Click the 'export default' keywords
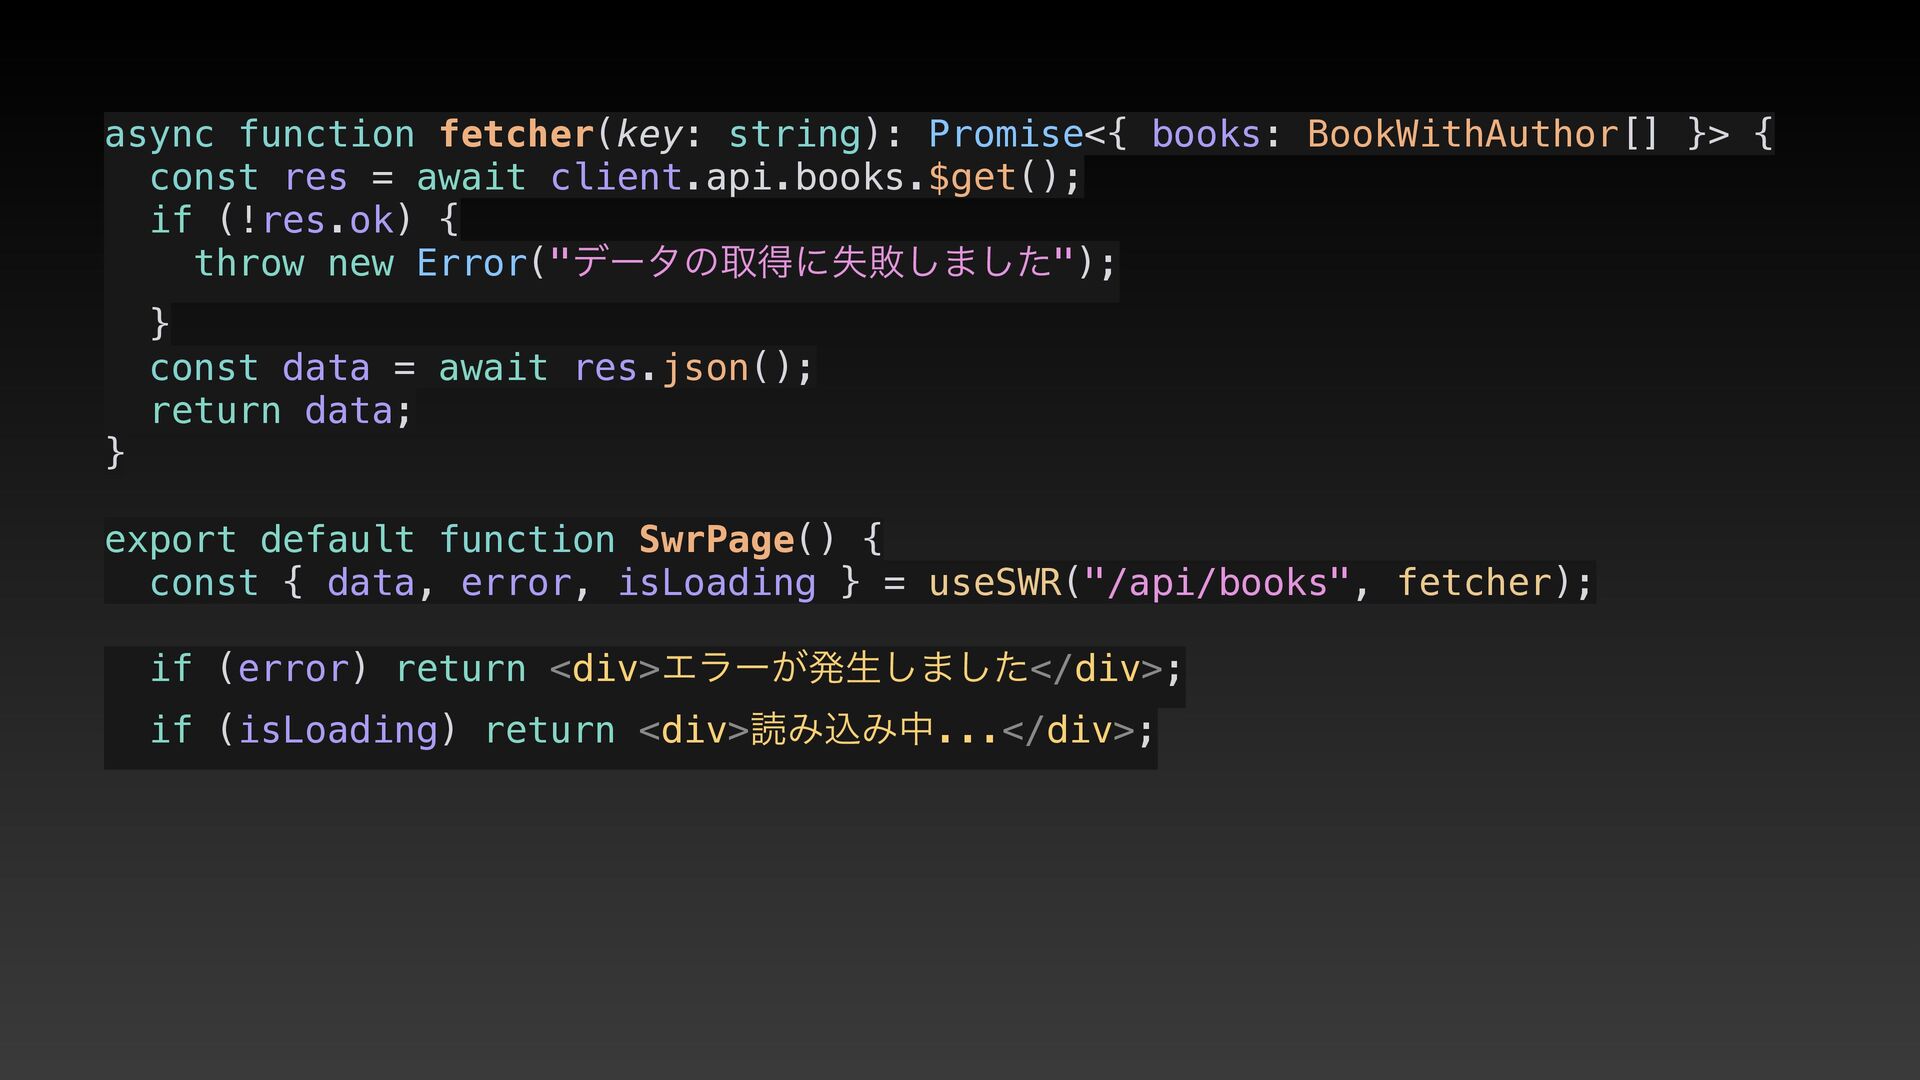This screenshot has width=1920, height=1080. 259,540
